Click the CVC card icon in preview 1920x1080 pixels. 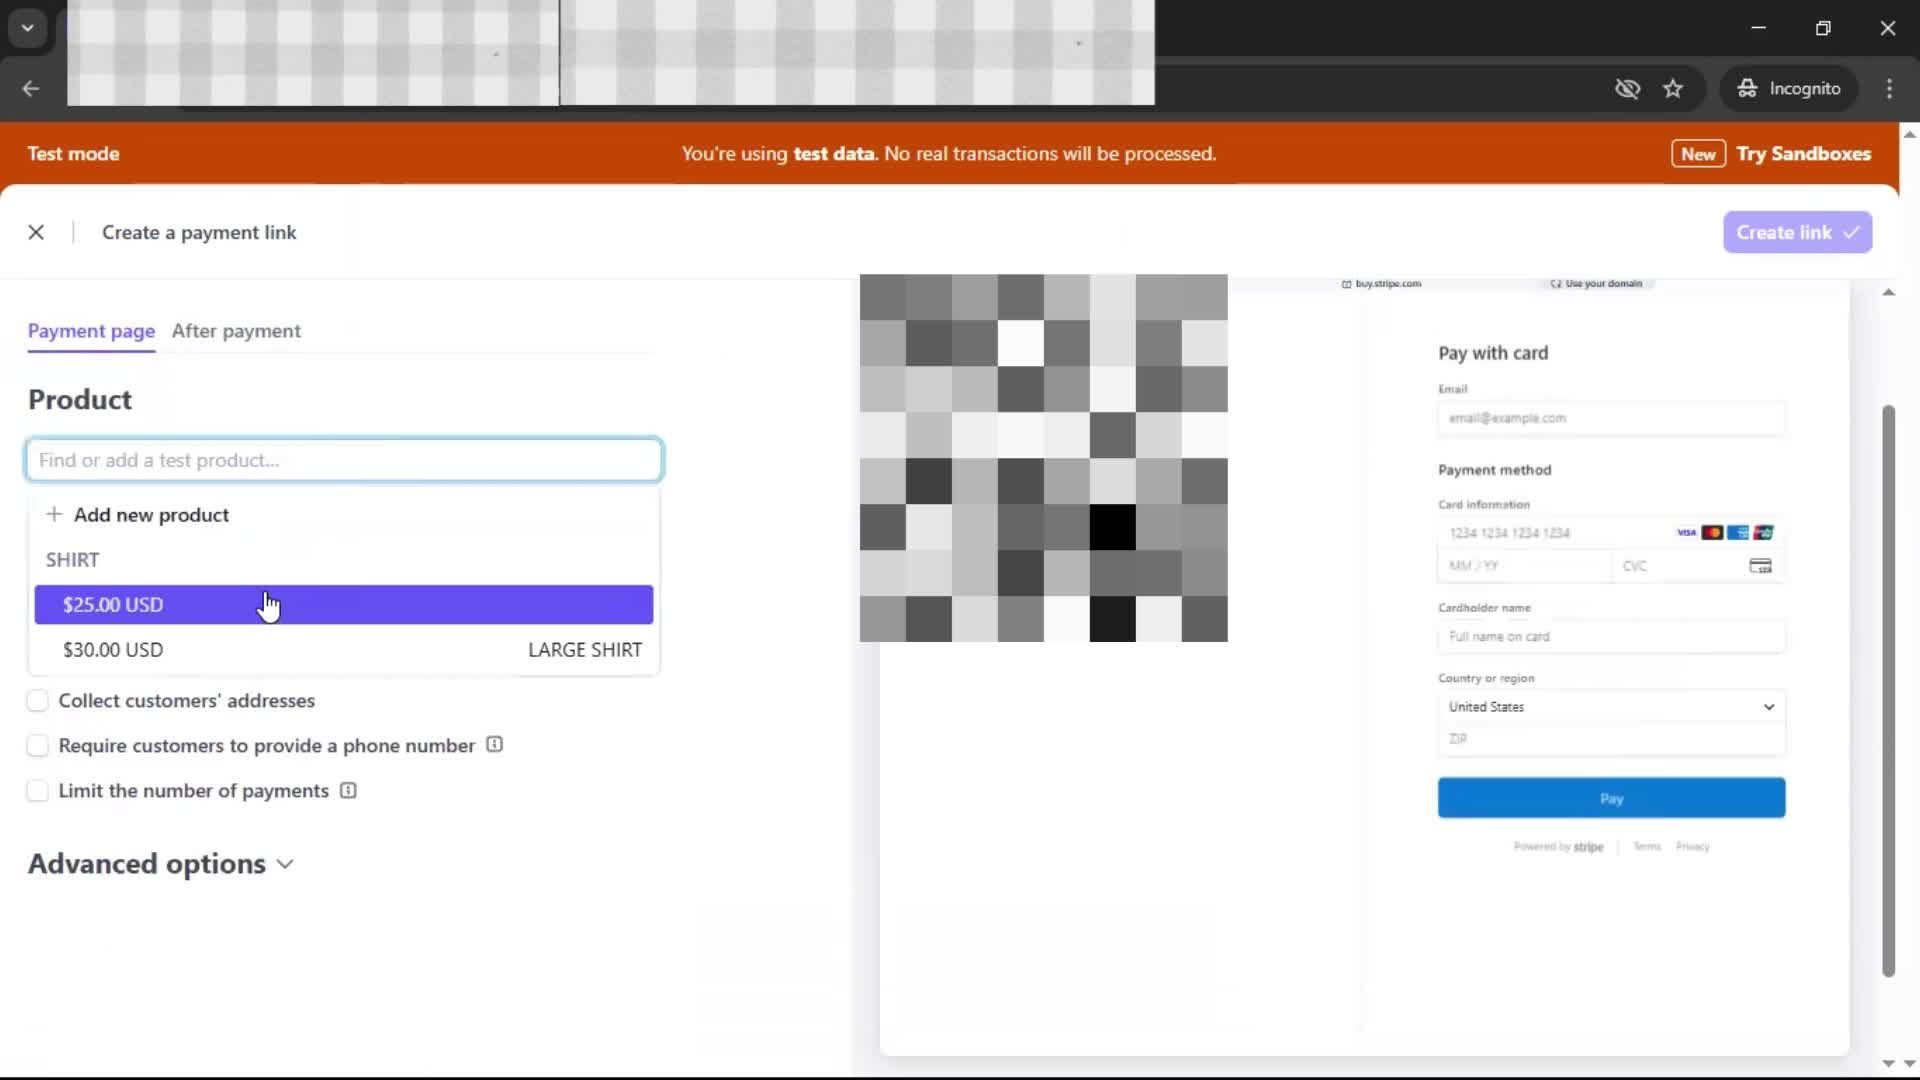tap(1760, 566)
